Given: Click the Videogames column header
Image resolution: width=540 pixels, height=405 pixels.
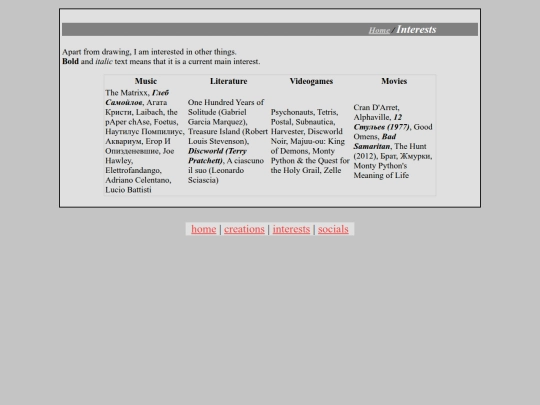Looking at the screenshot, I should (311, 81).
